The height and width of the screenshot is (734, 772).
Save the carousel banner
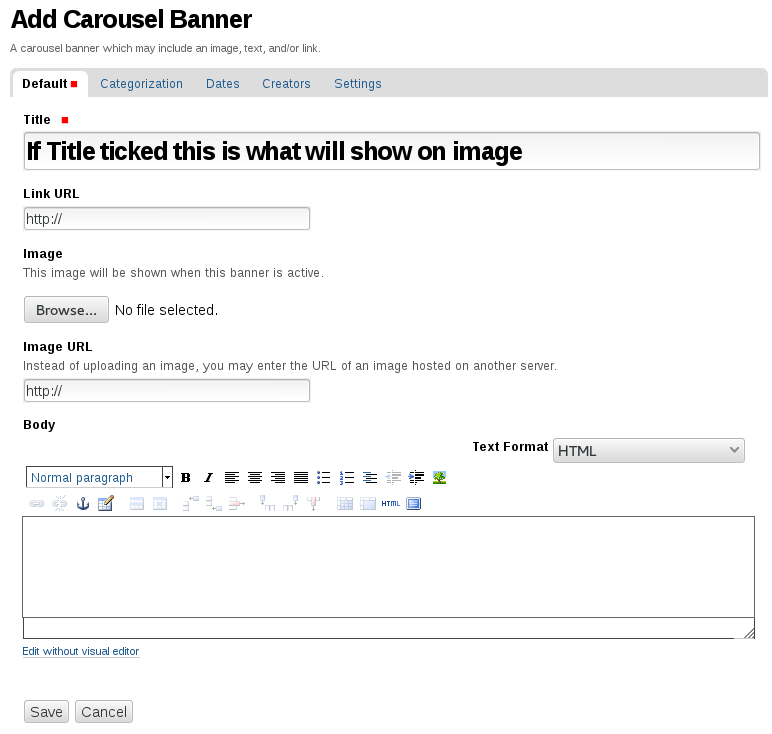point(46,712)
